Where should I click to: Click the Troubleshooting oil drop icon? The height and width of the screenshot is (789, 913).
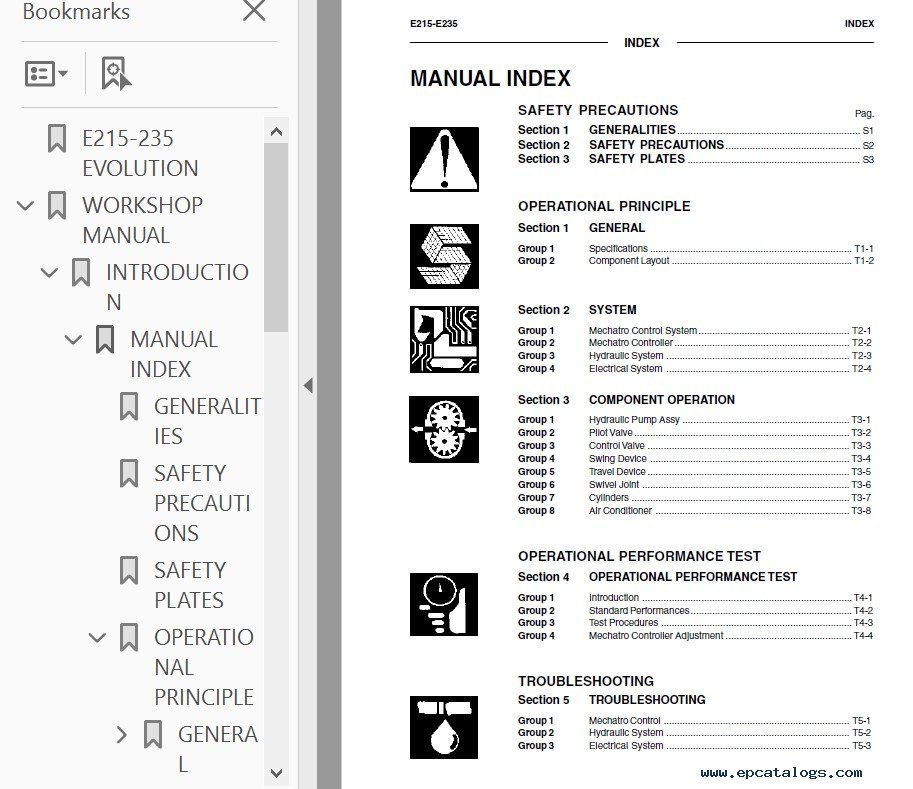click(x=444, y=727)
